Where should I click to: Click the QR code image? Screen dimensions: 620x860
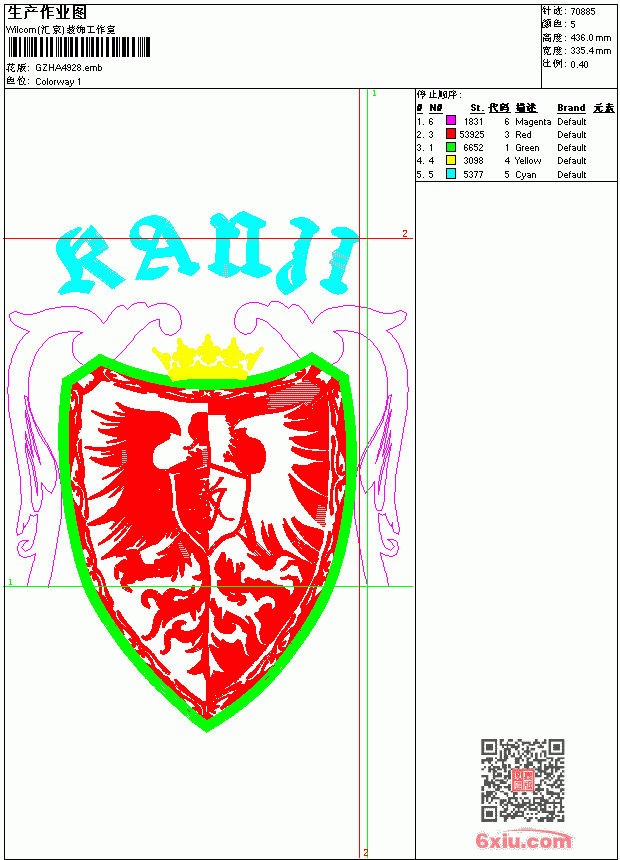[523, 779]
